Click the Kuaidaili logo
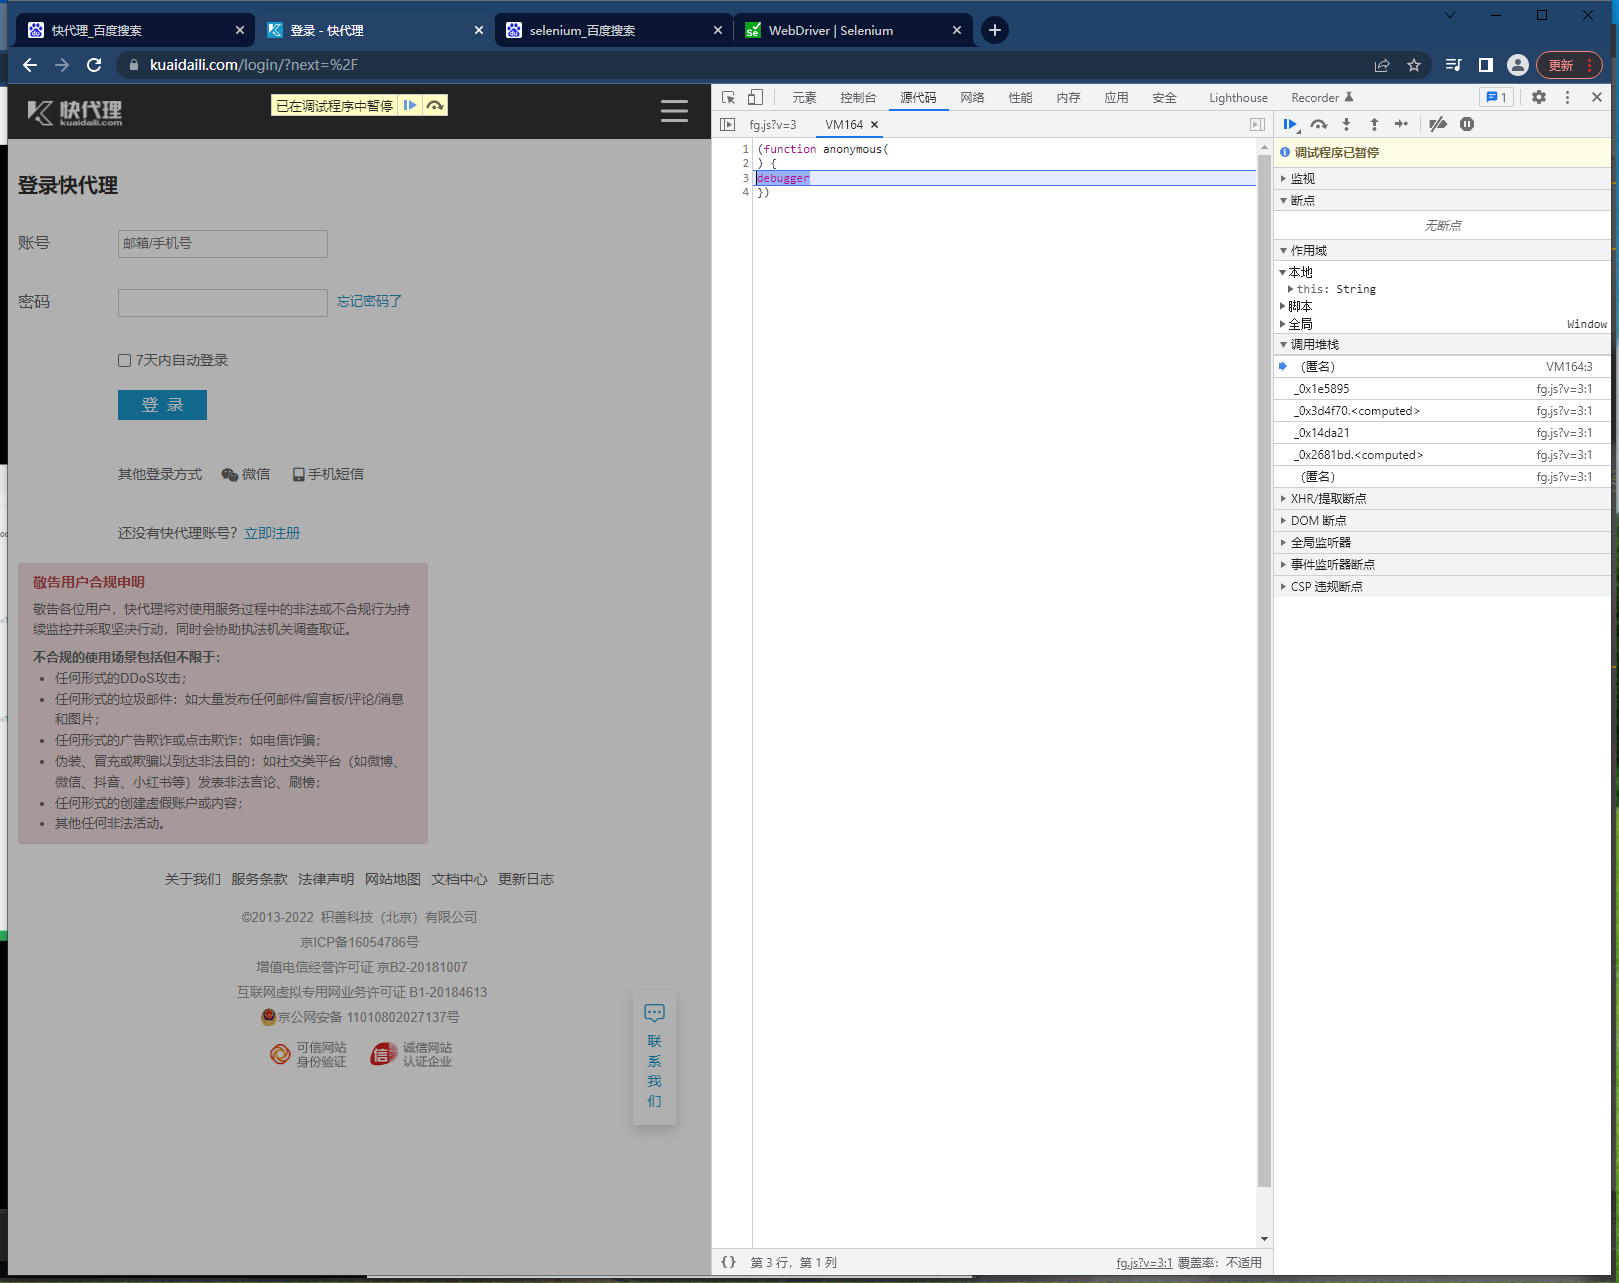Image resolution: width=1619 pixels, height=1283 pixels. tap(75, 112)
